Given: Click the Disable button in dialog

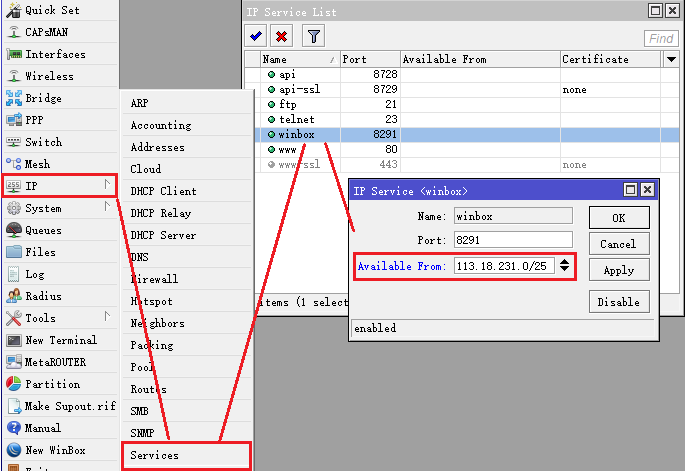Looking at the screenshot, I should click(618, 302).
